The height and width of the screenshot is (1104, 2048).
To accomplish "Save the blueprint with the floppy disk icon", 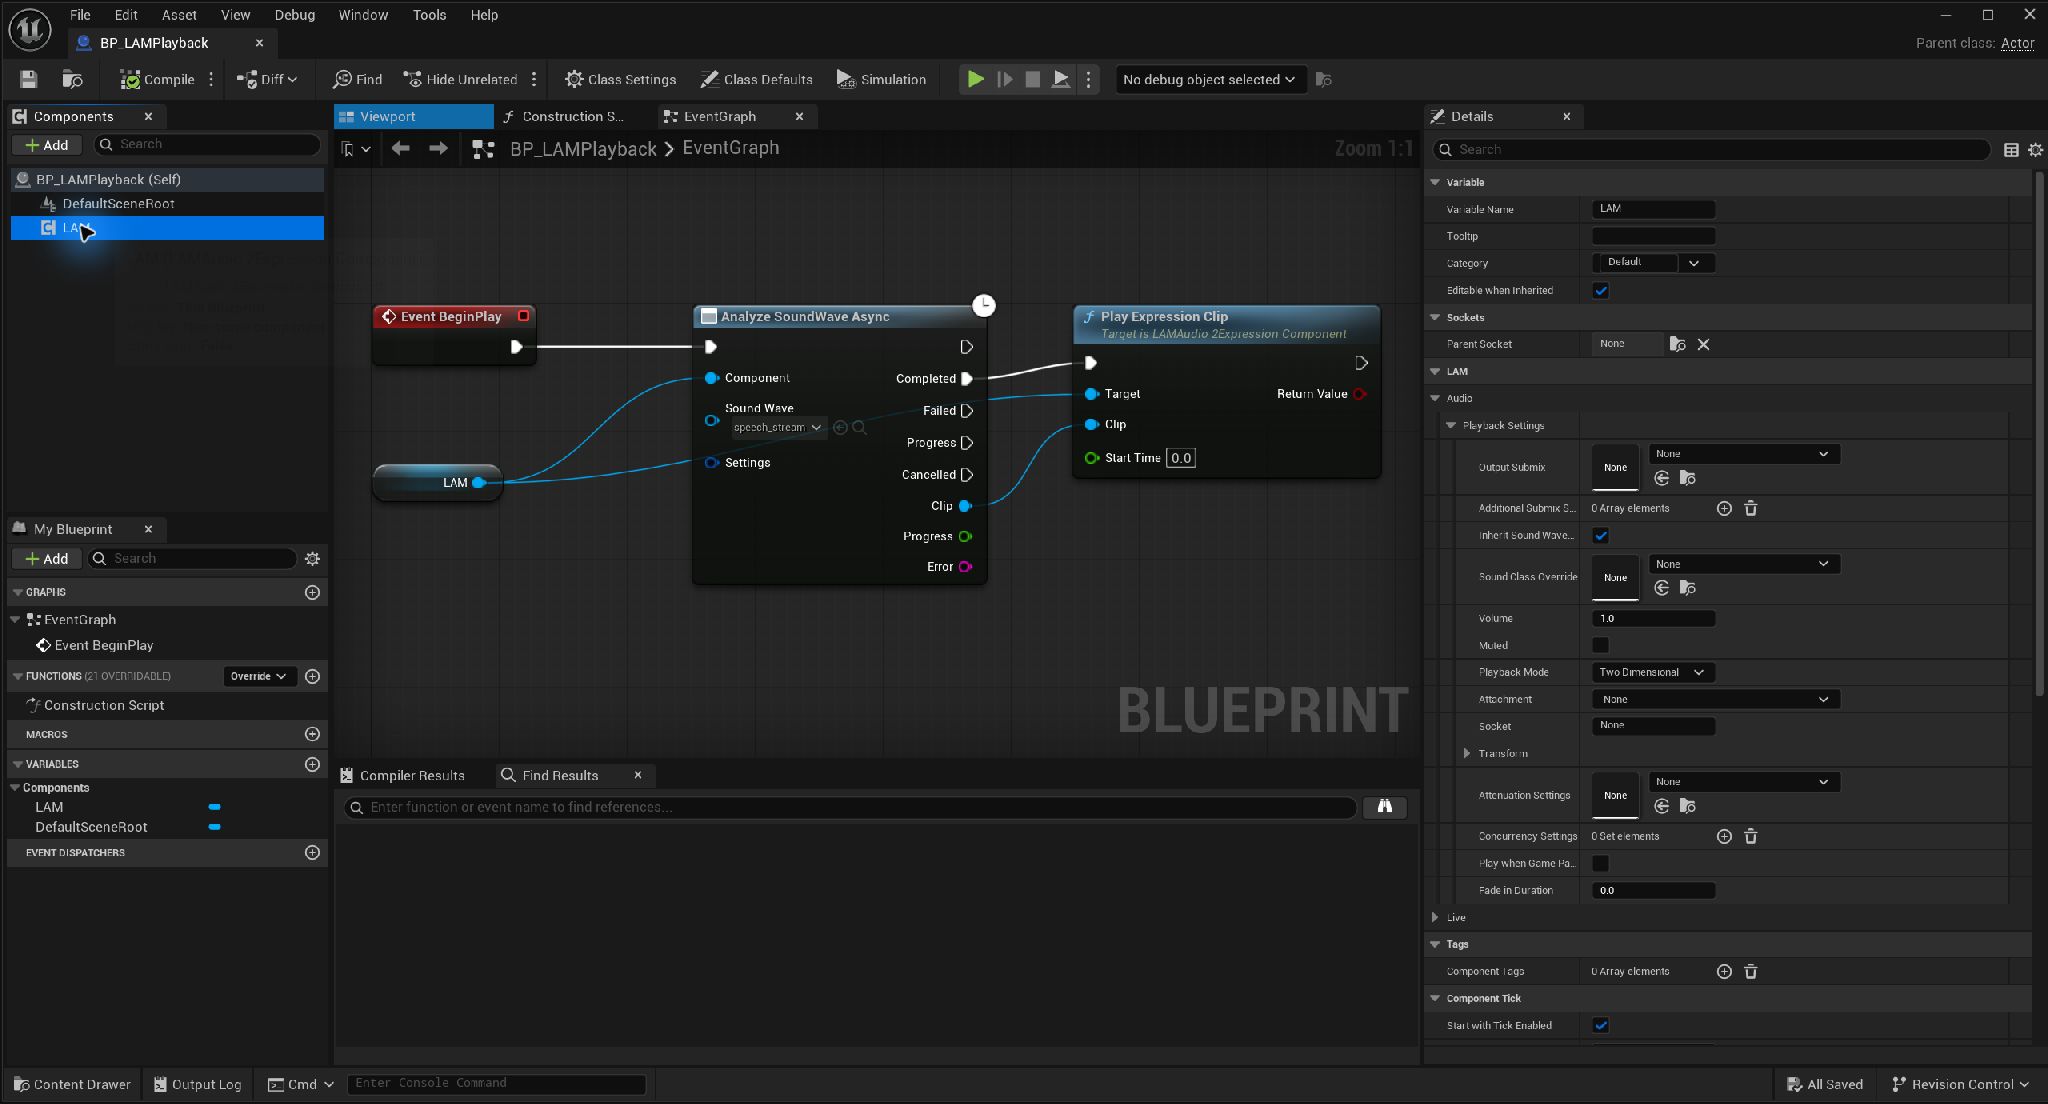I will pyautogui.click(x=29, y=79).
